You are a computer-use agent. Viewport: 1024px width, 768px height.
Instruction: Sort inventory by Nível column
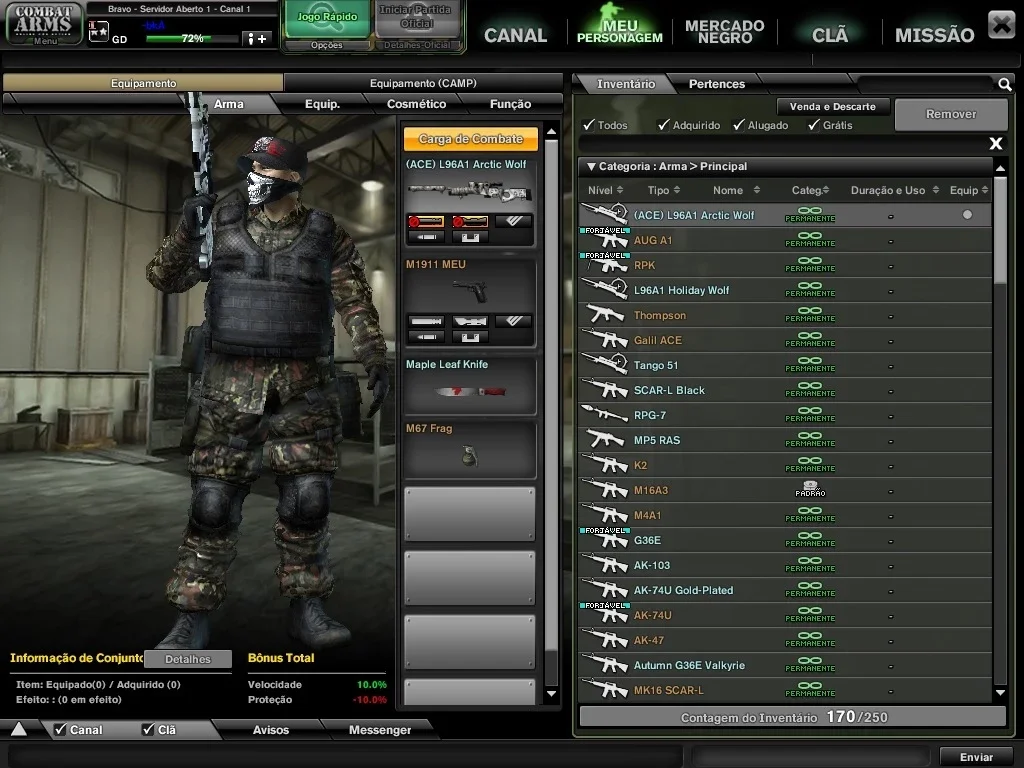605,190
